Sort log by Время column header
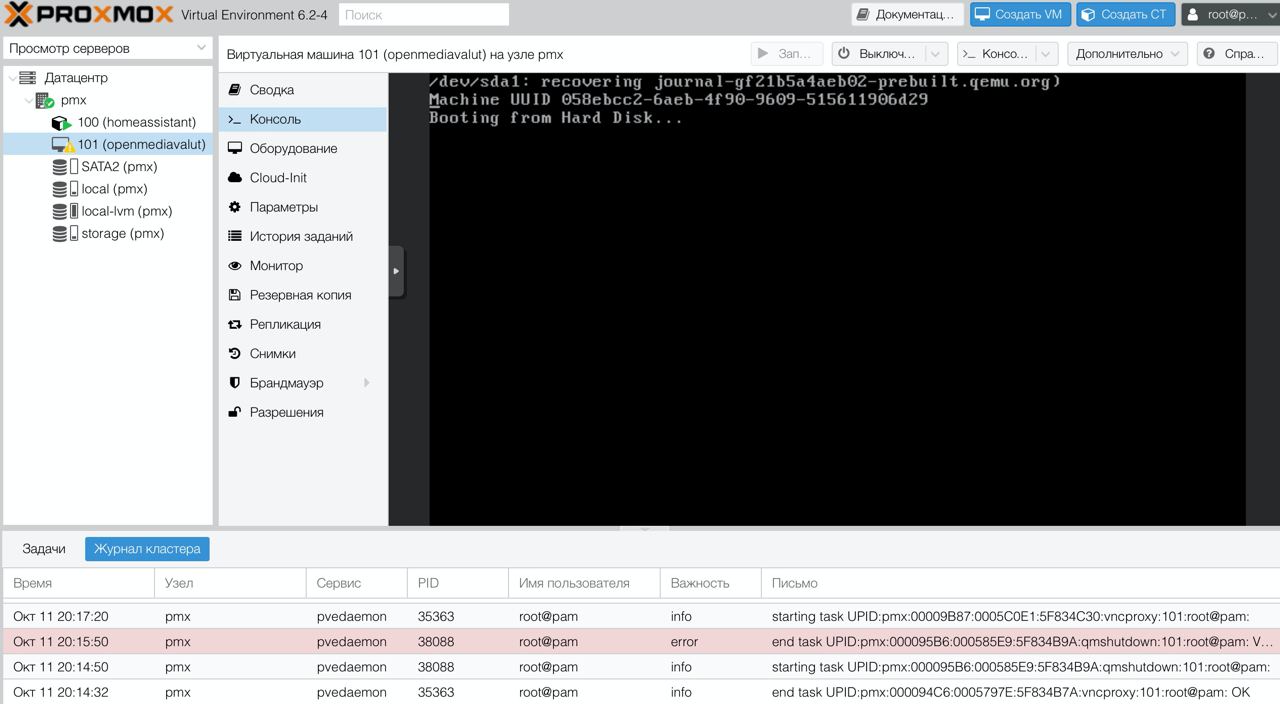The image size is (1280, 704). [x=78, y=583]
